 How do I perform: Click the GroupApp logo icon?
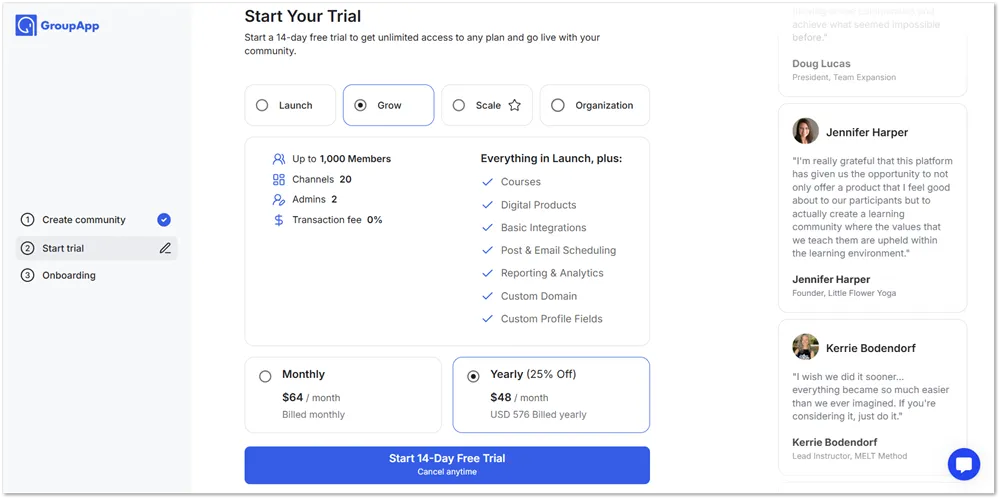coord(26,25)
